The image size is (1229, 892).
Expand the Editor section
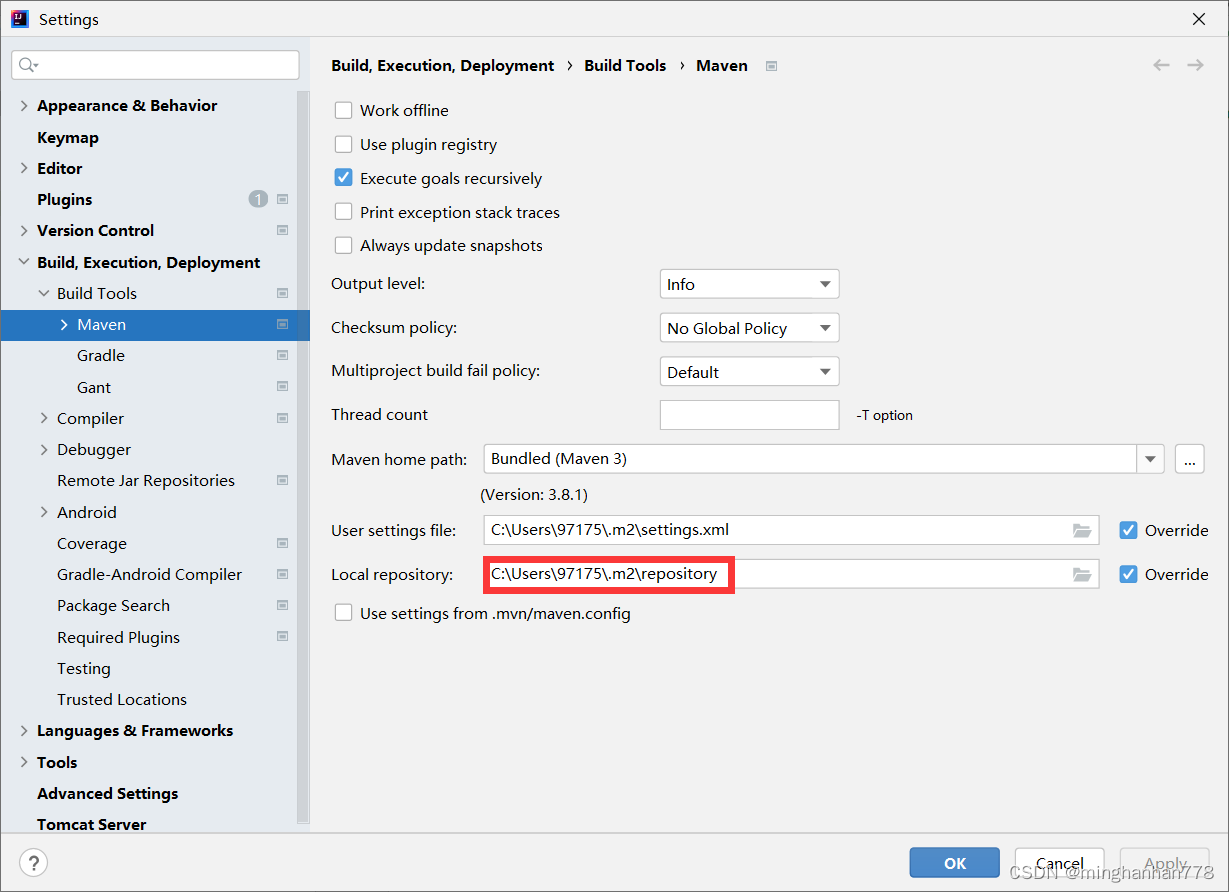point(24,168)
